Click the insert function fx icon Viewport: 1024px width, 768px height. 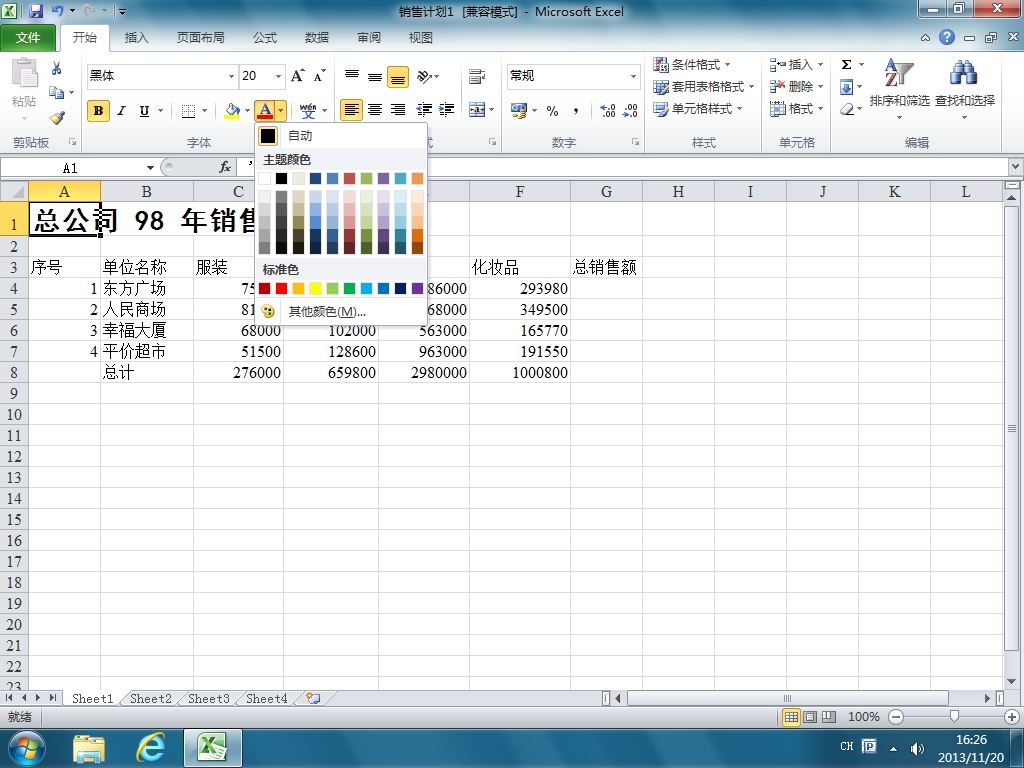click(x=225, y=168)
